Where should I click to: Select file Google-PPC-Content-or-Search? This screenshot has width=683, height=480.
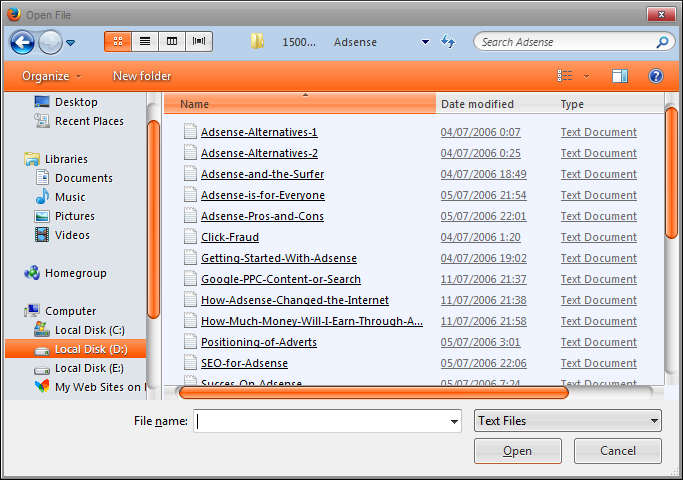click(281, 279)
